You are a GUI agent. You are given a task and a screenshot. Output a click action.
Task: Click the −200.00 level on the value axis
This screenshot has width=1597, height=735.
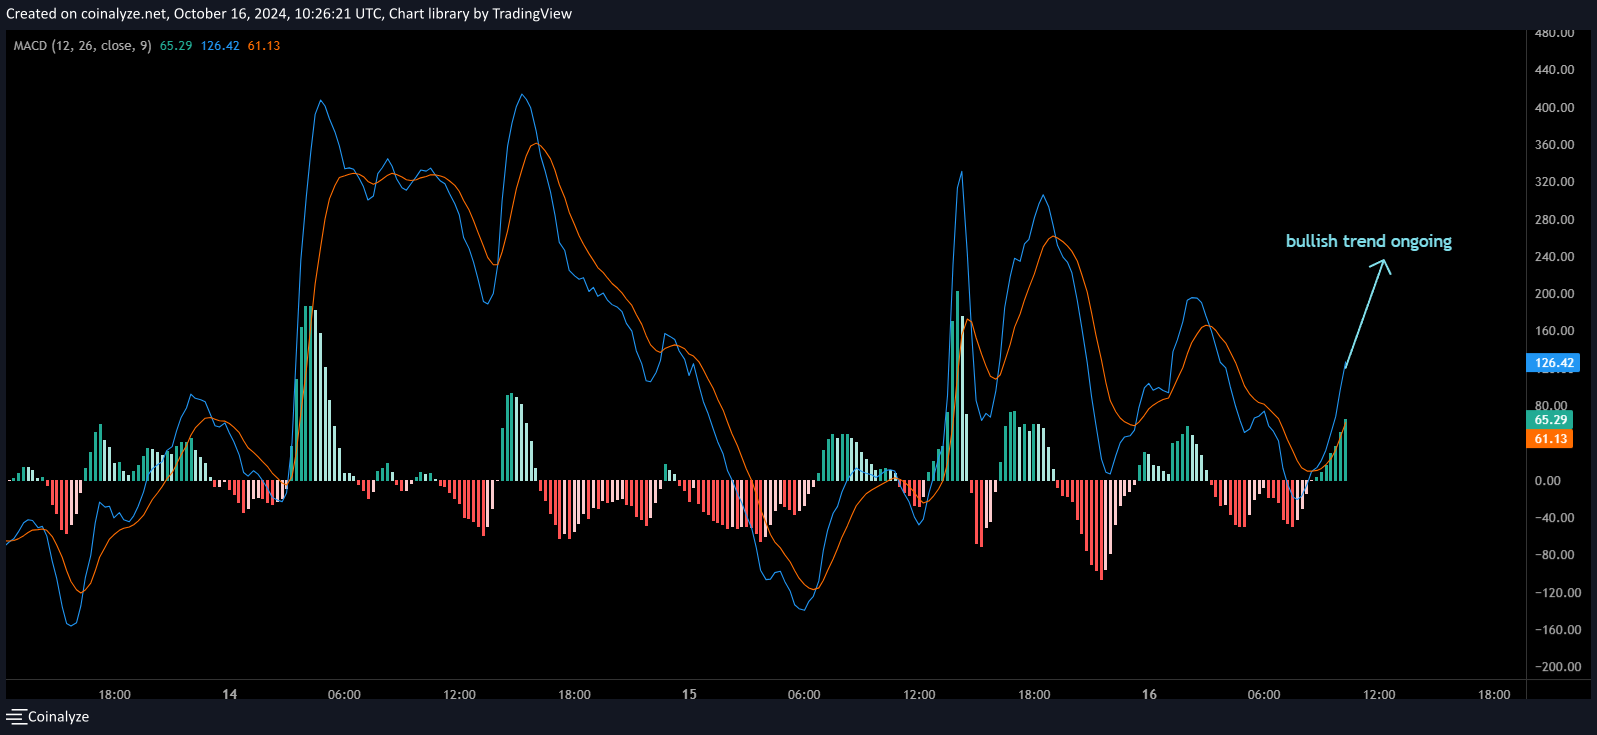[x=1558, y=667]
